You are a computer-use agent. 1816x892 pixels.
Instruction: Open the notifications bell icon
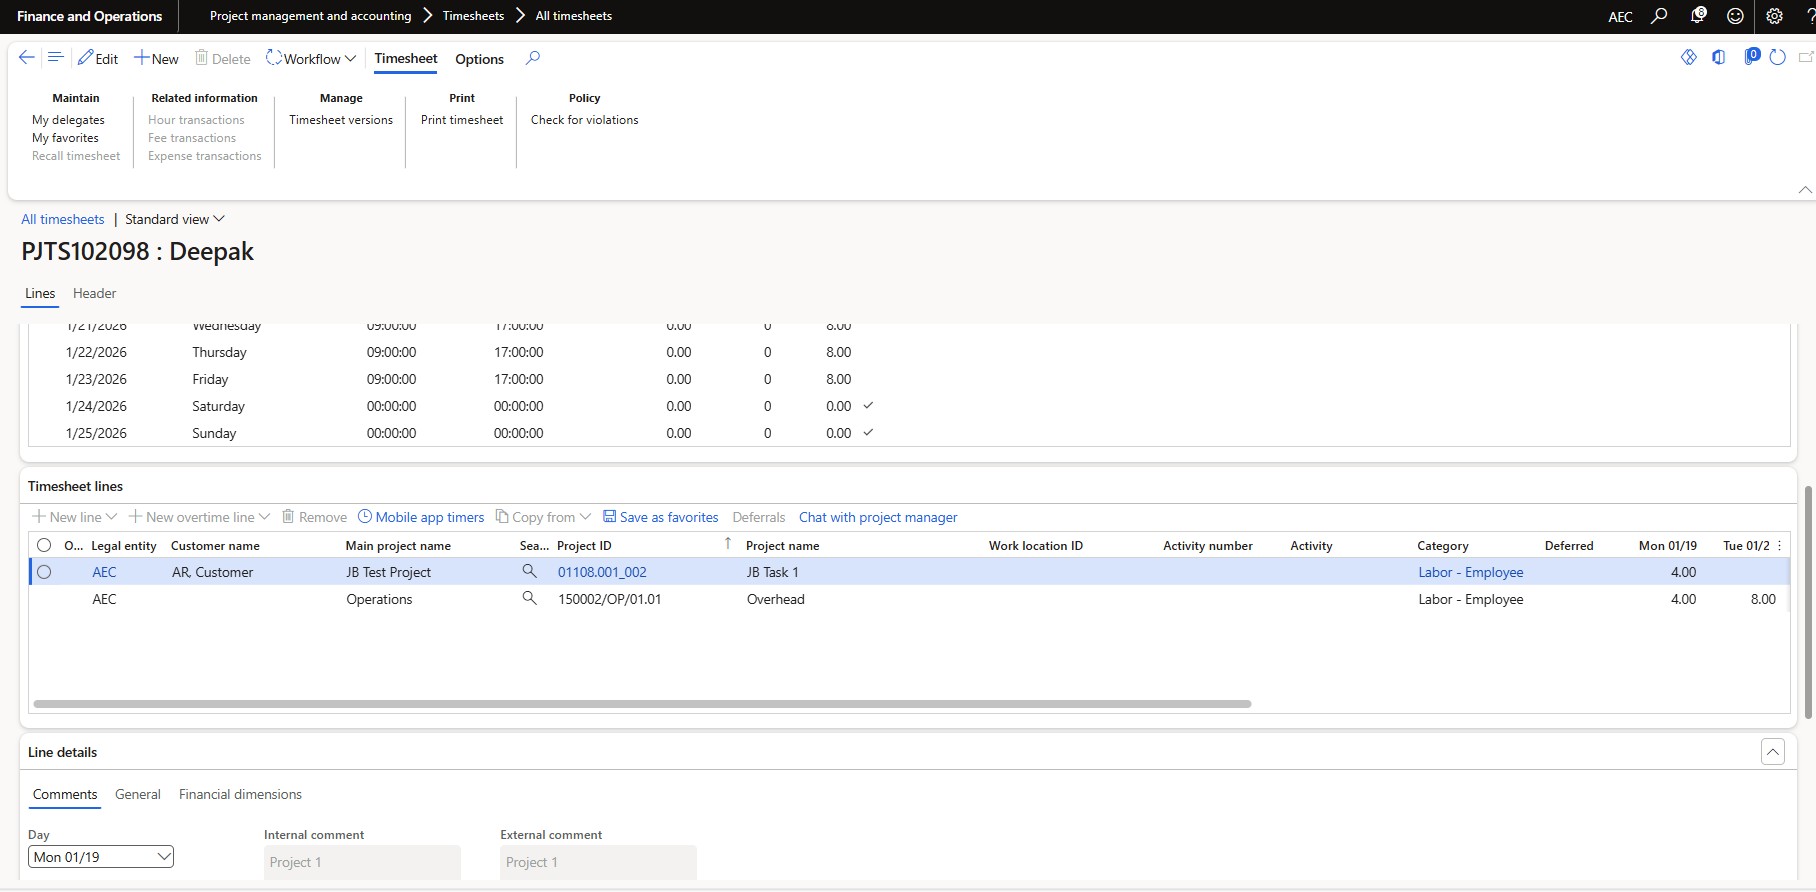1698,16
